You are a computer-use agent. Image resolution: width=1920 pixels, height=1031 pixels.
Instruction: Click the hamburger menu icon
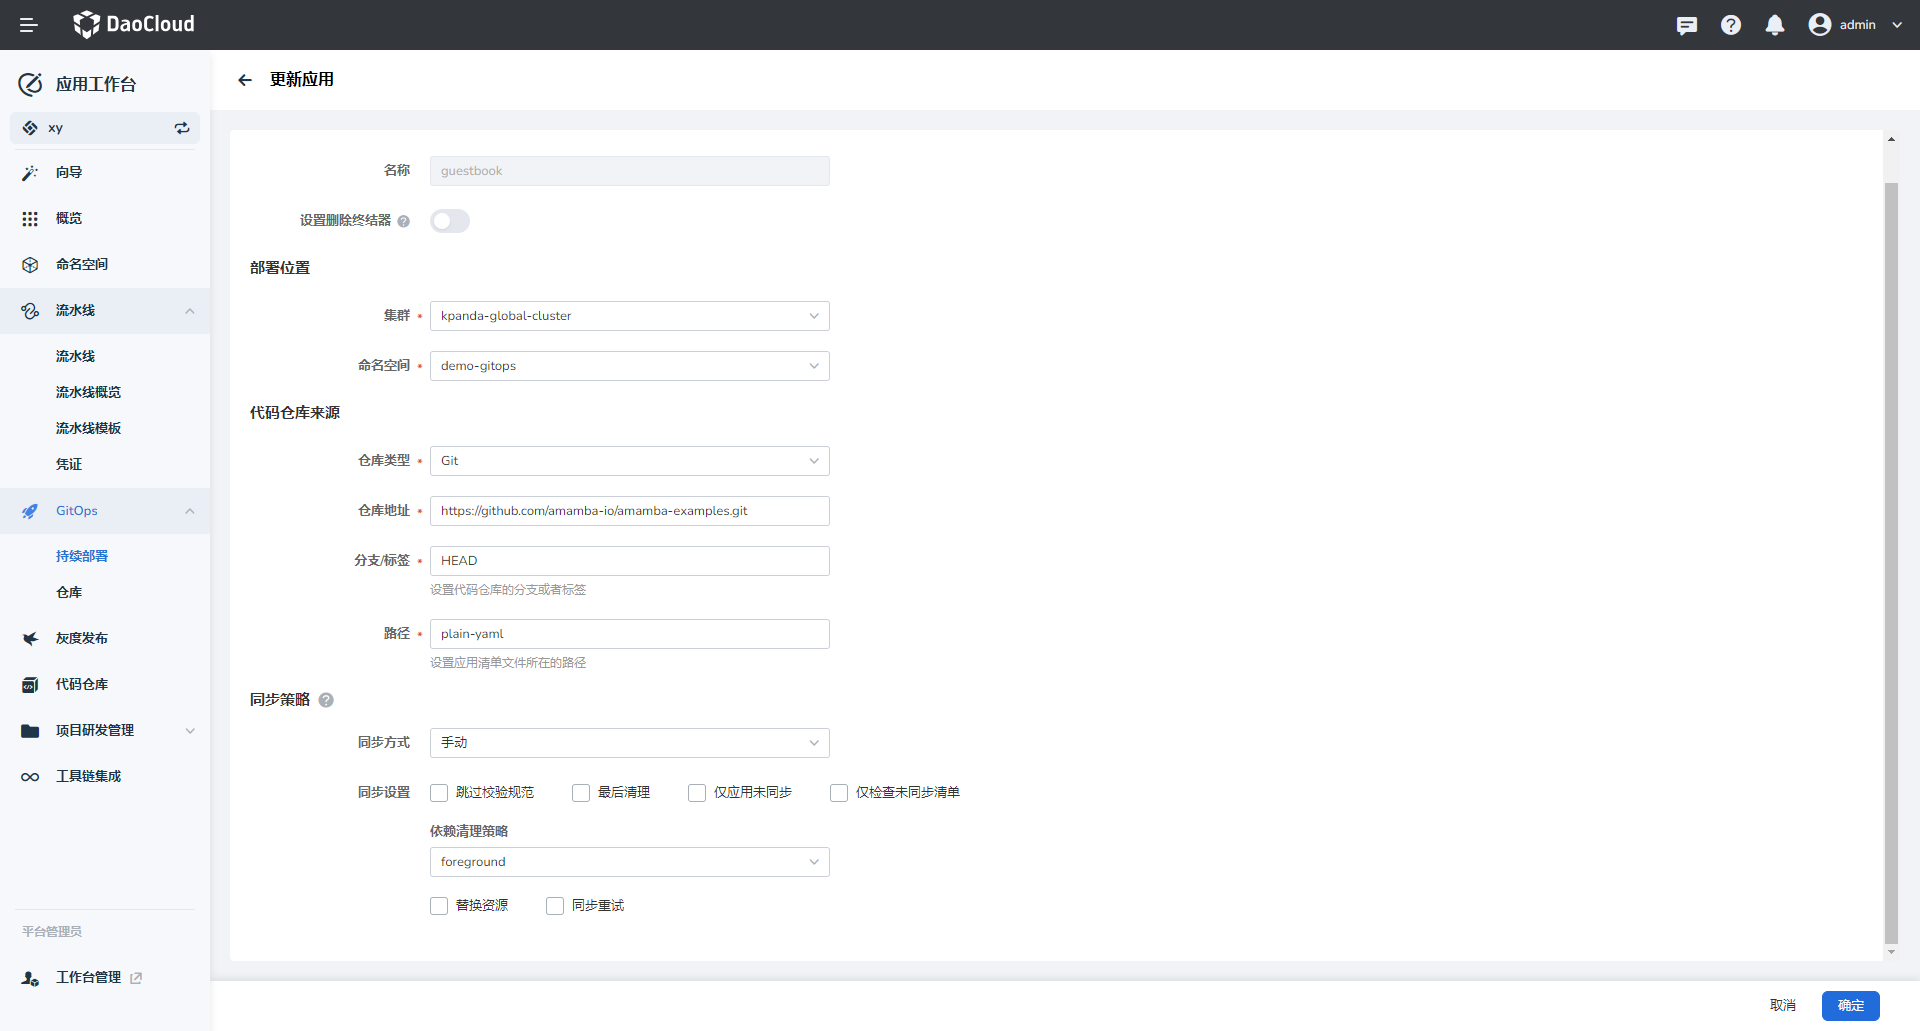point(28,25)
